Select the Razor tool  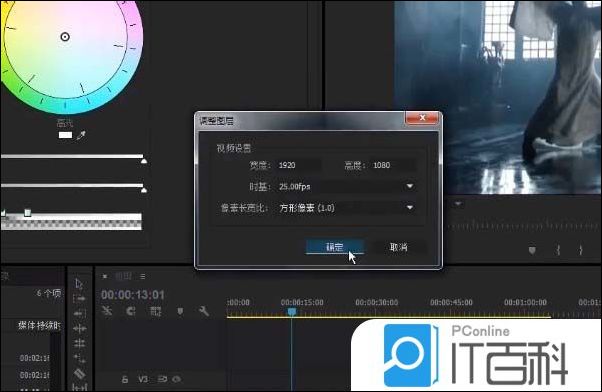pyautogui.click(x=79, y=373)
